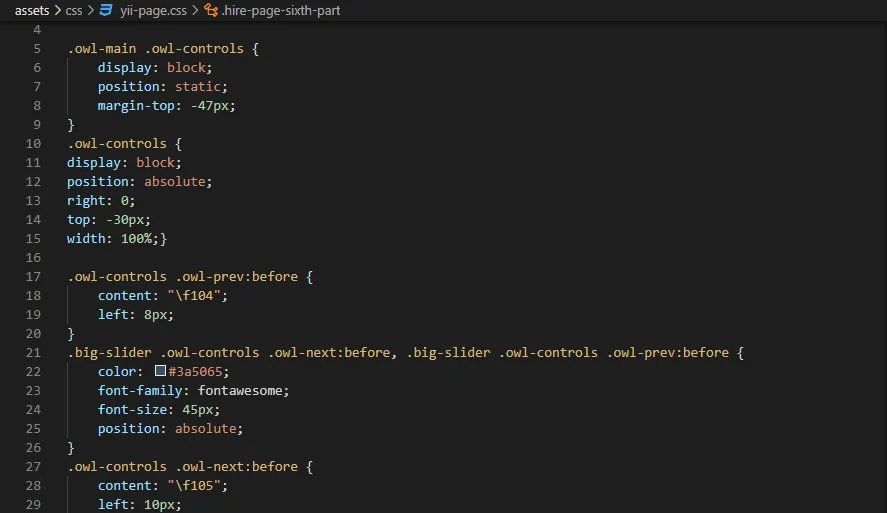
Task: Open the css folder breadcrumb
Action: pos(74,10)
